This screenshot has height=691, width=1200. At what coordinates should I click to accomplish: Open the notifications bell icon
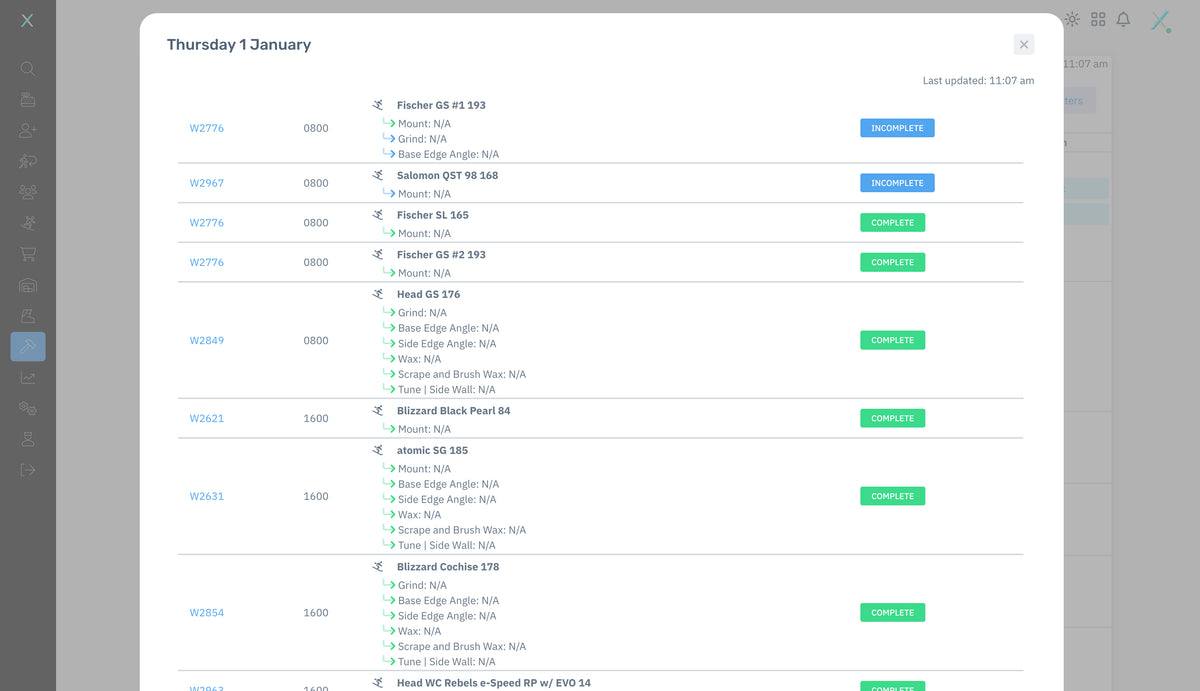(x=1123, y=19)
